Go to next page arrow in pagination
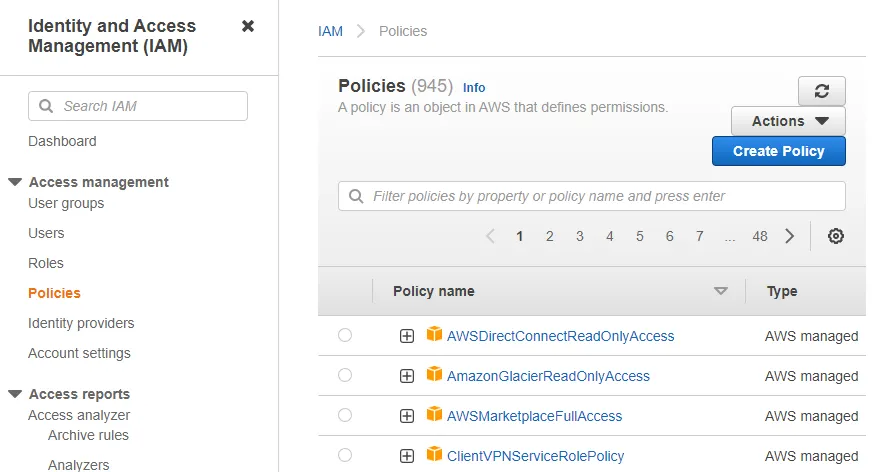 pos(790,236)
